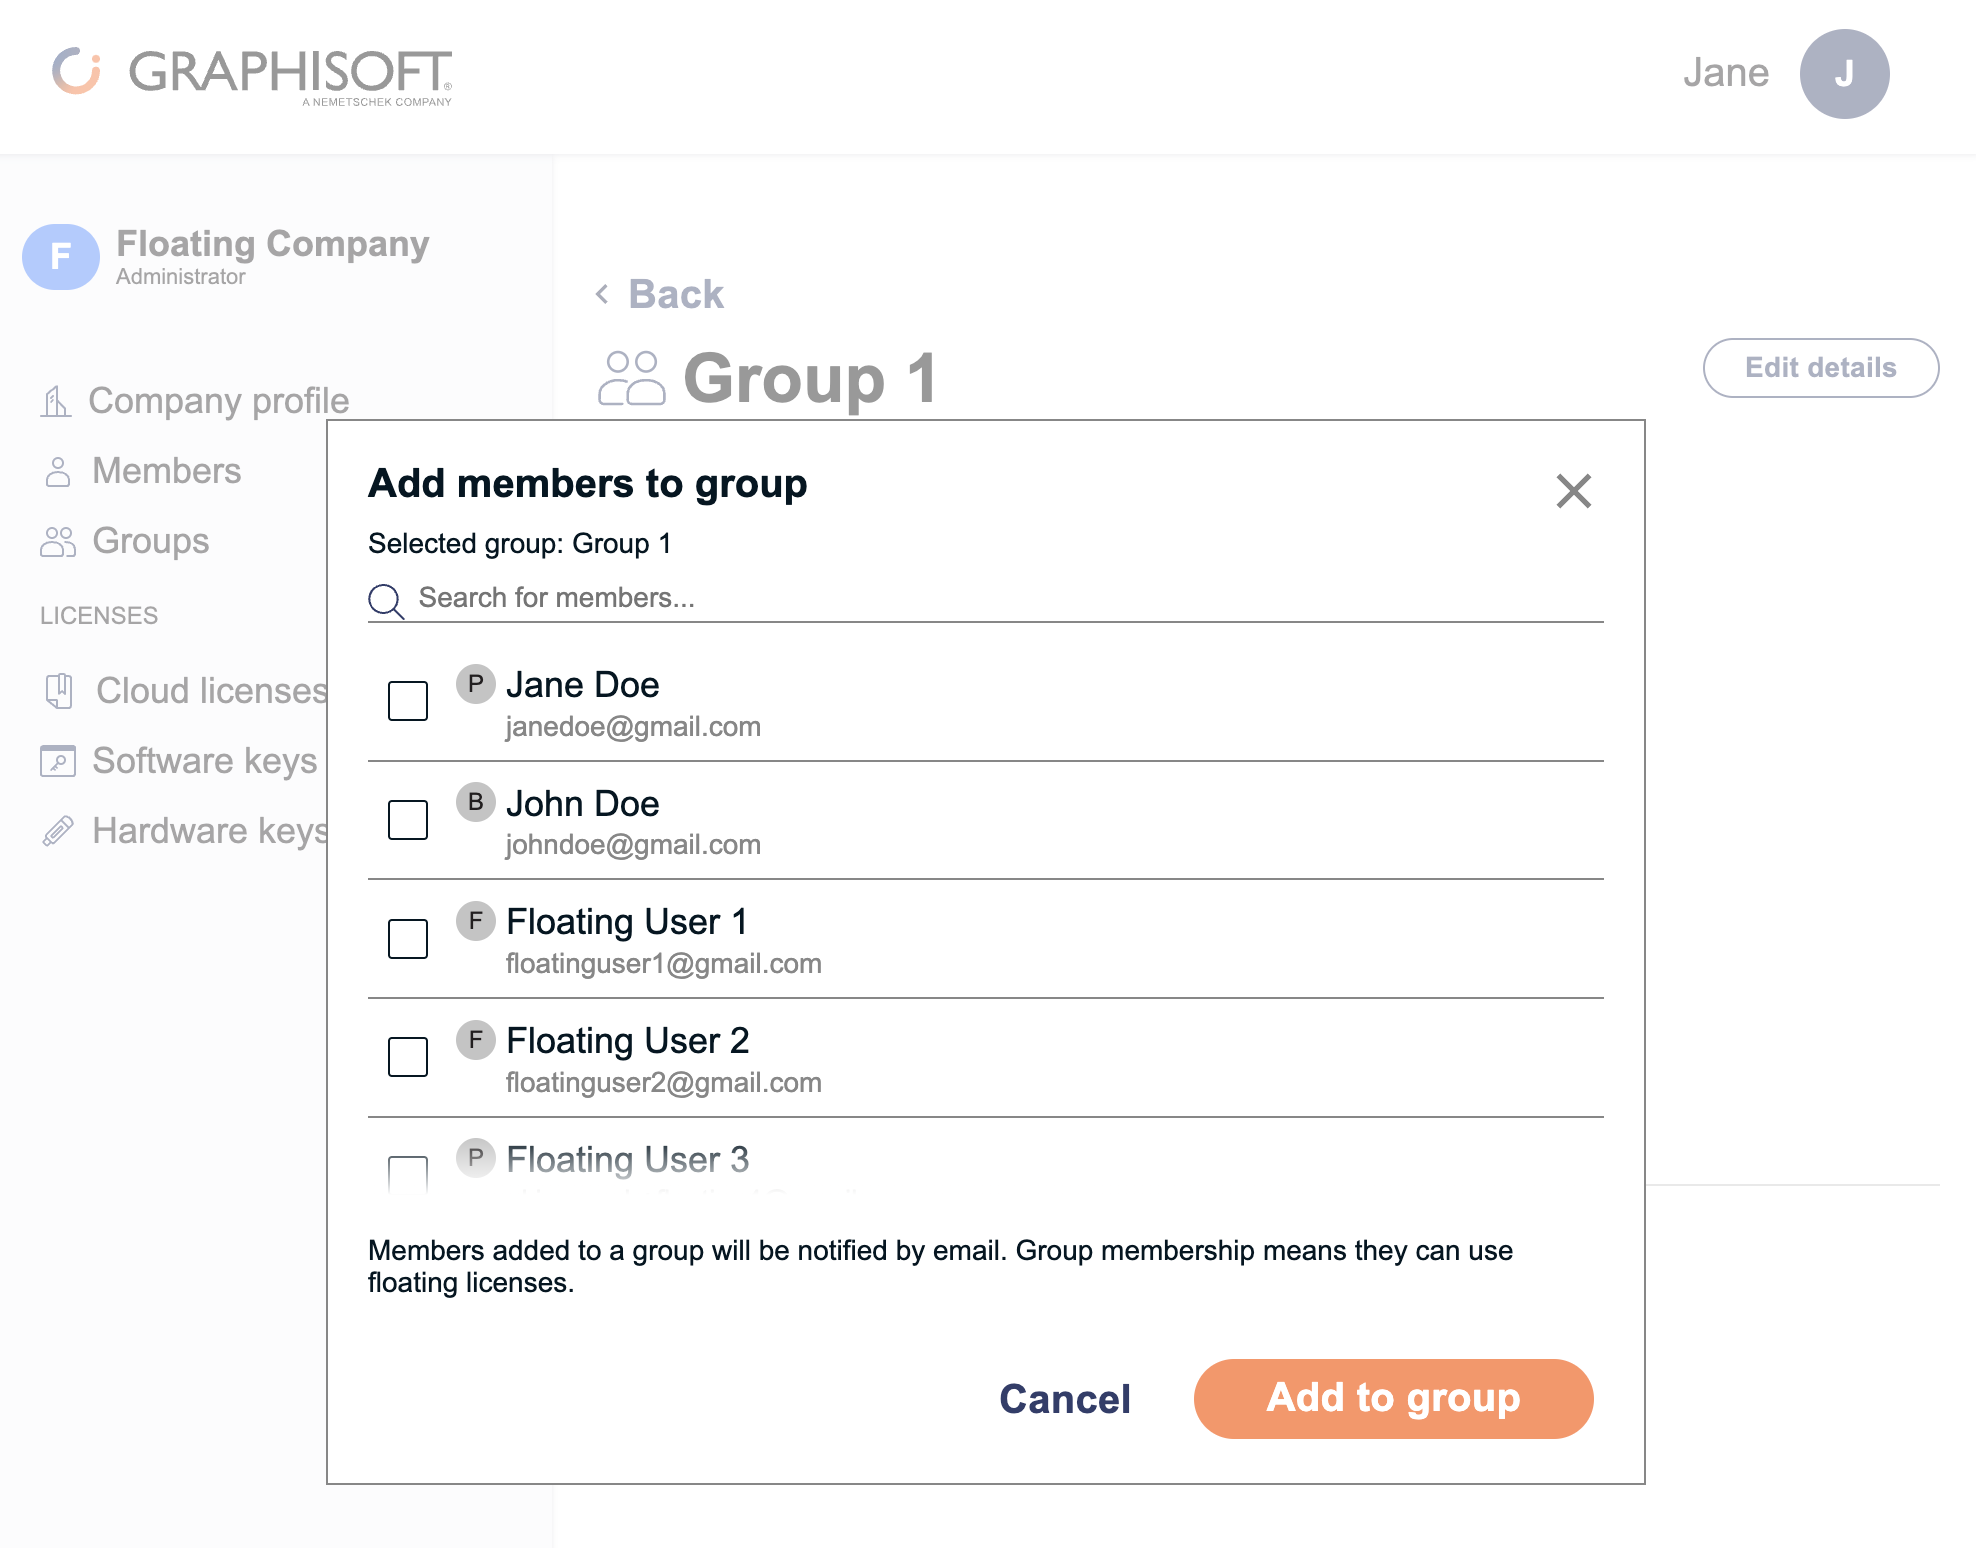
Task: Click the Members person icon in sidebar
Action: (x=58, y=470)
